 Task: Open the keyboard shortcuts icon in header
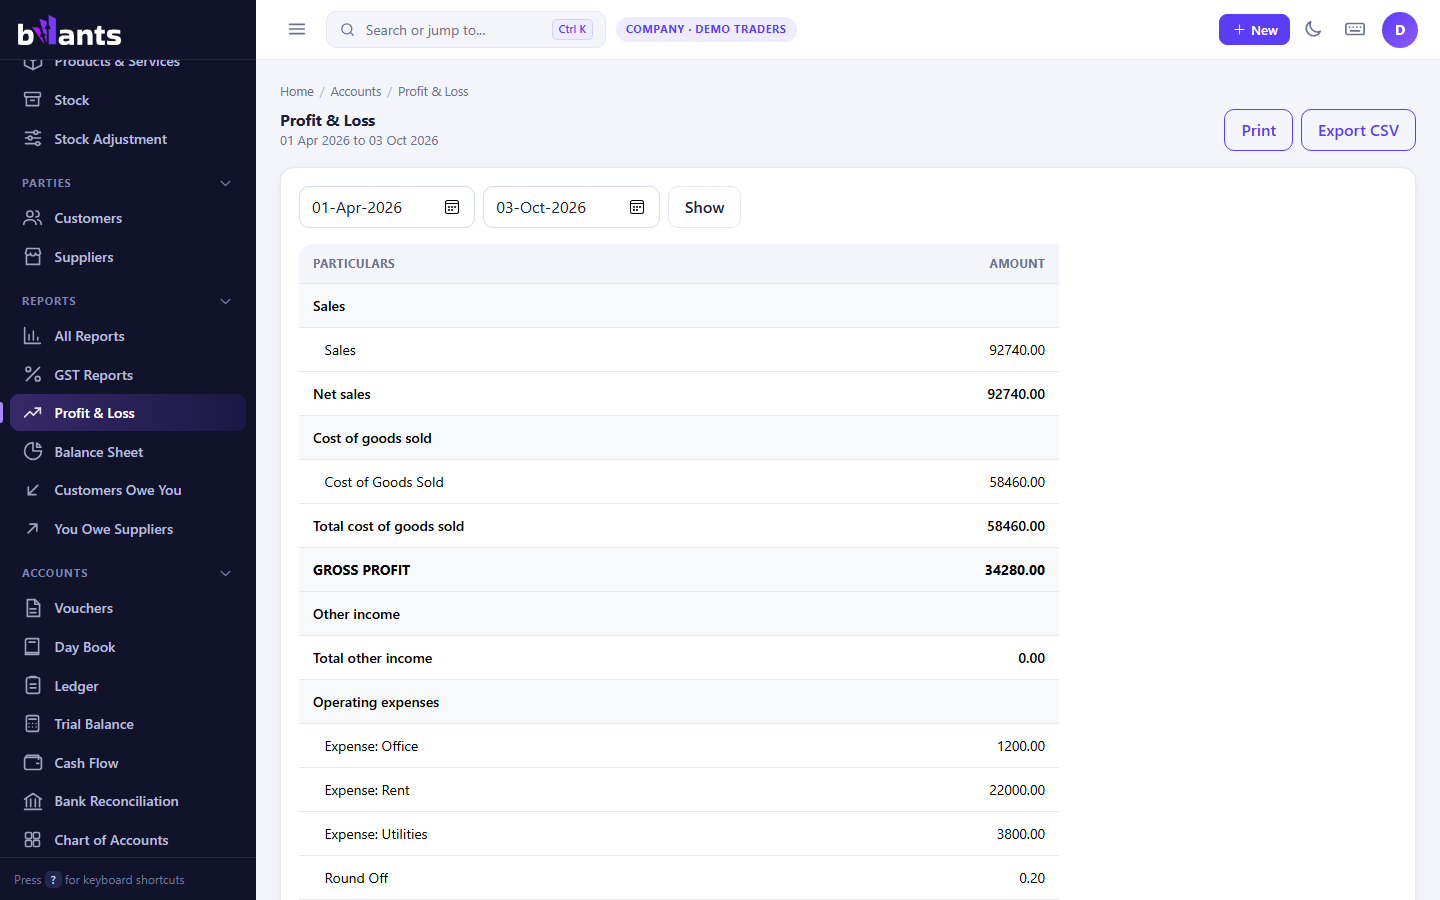1355,29
